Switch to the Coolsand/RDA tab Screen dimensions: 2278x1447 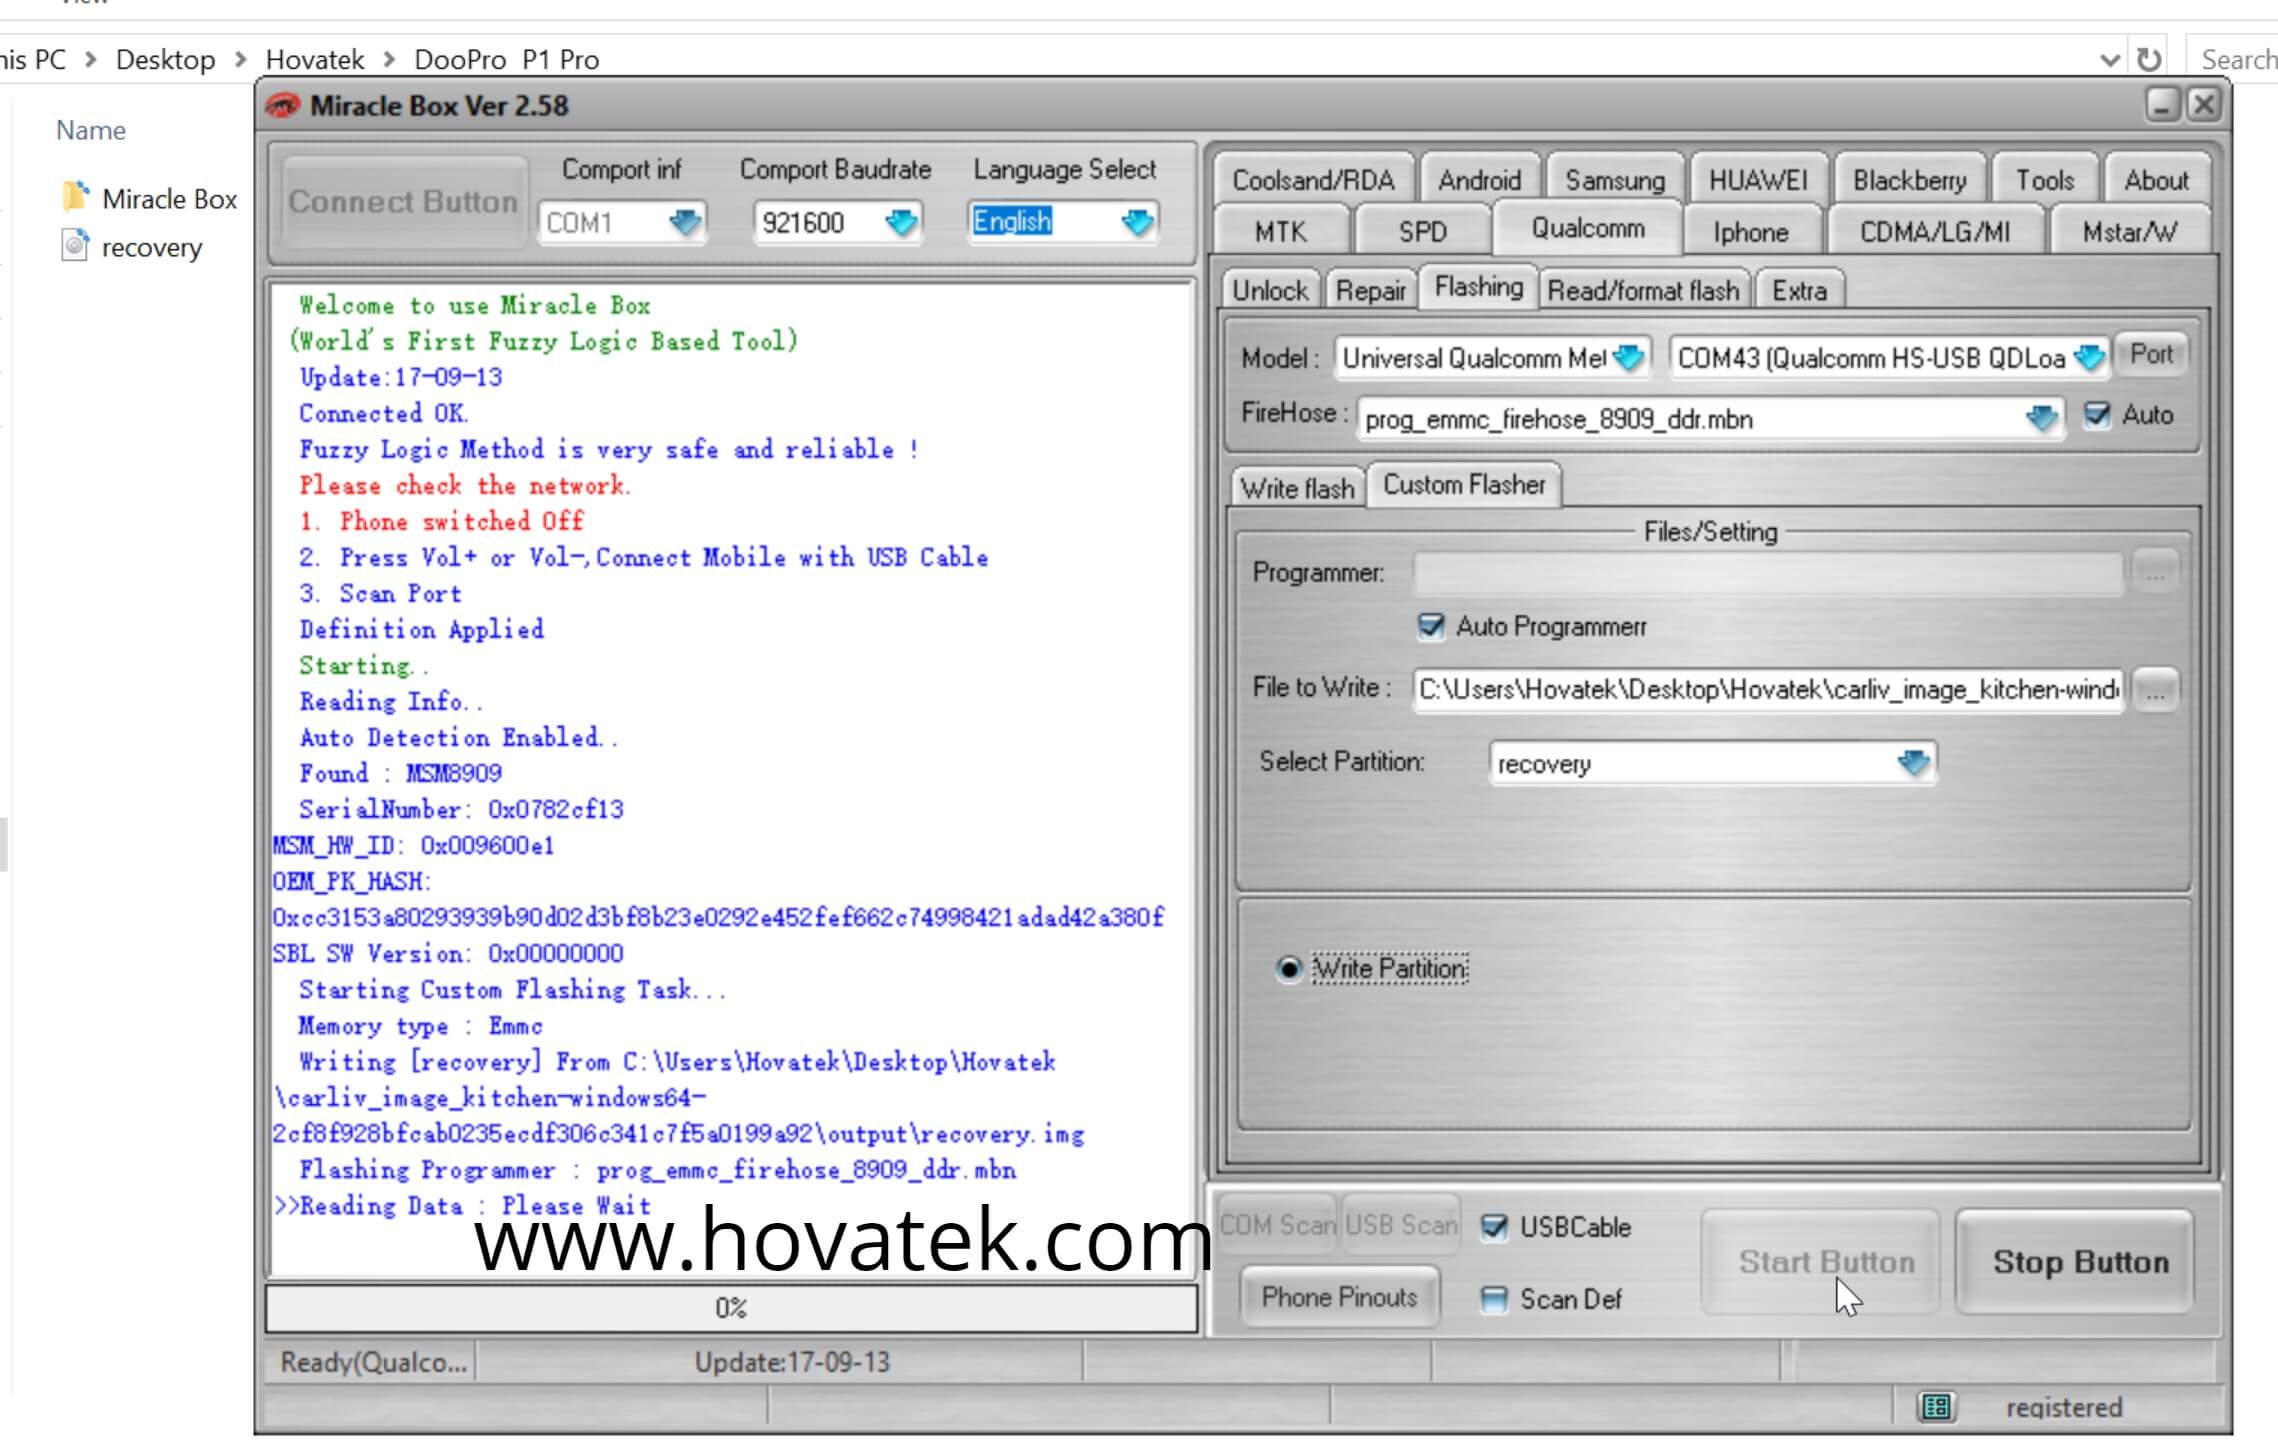point(1313,180)
